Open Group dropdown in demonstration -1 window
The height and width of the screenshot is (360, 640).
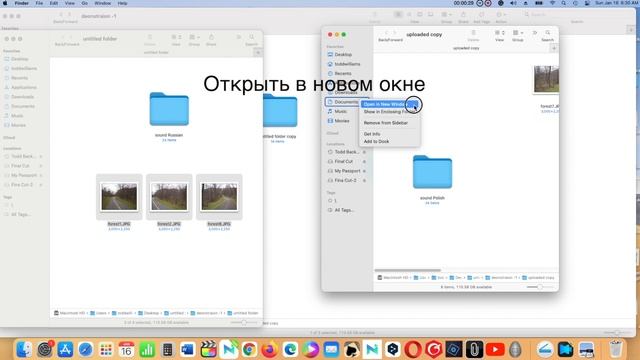447,15
